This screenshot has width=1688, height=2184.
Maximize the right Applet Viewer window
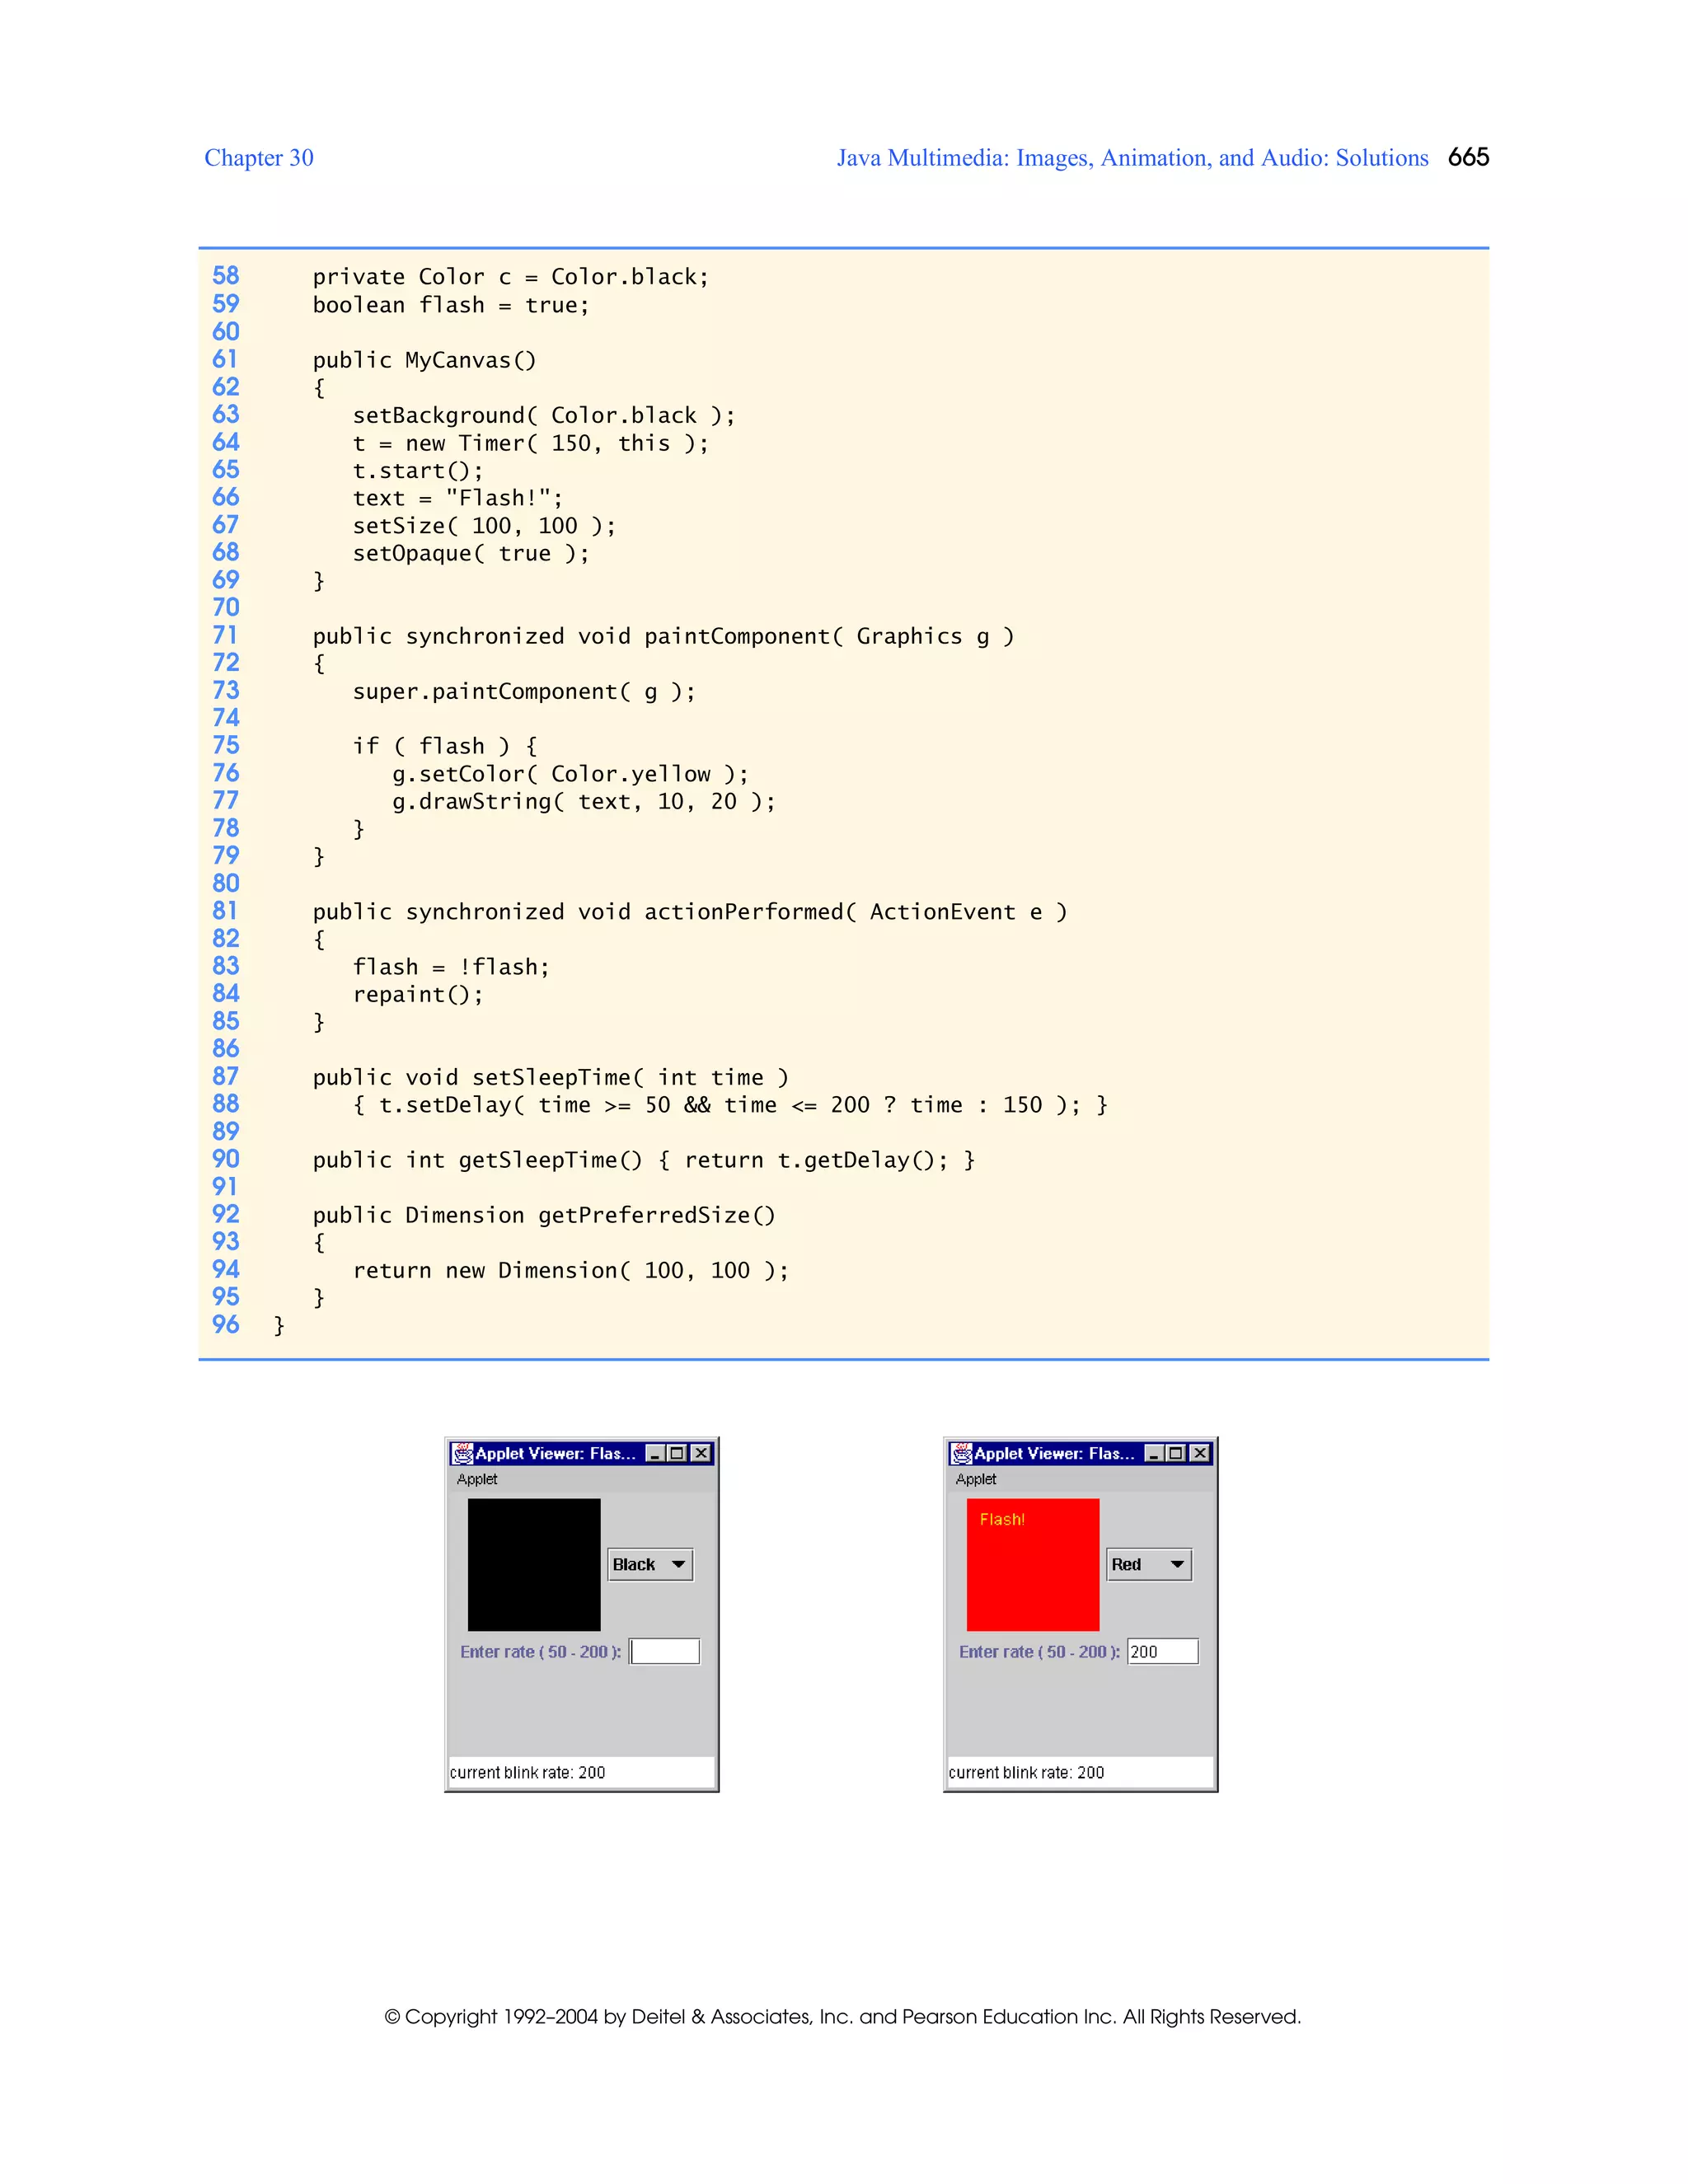tap(1176, 1453)
